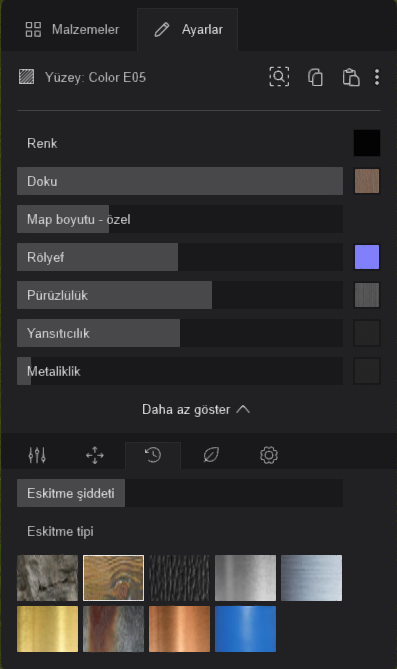The height and width of the screenshot is (669, 397).
Task: Collapse settings with Daha az göster
Action: coord(196,410)
